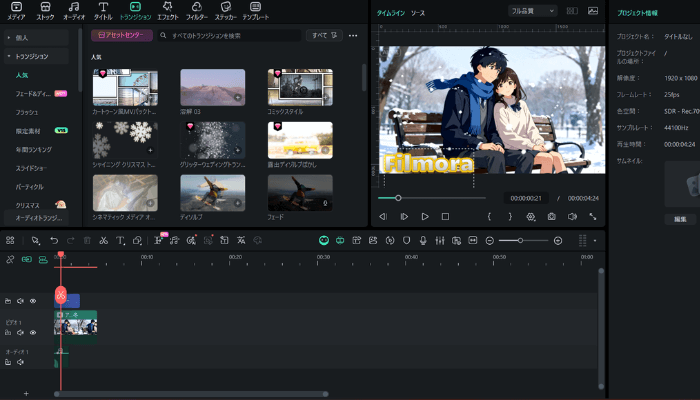The height and width of the screenshot is (400, 700).
Task: Open the エフェクト (Effects) panel icon
Action: 167,10
